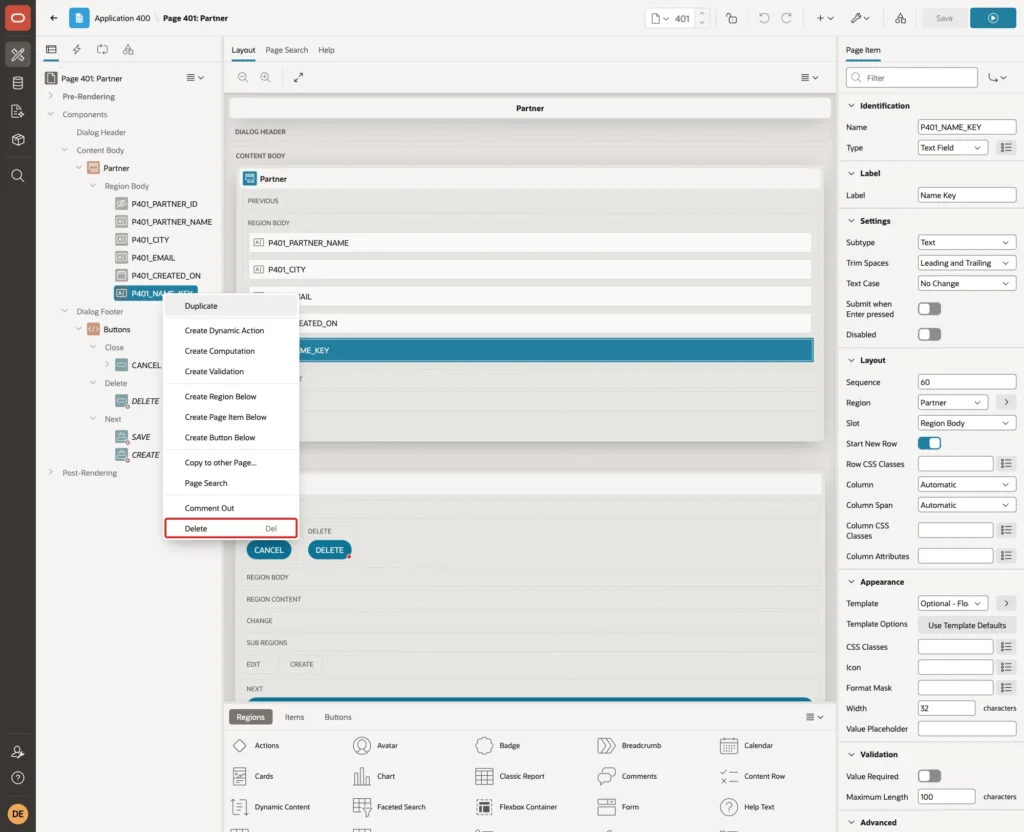Open Team Development sidebar icon
Screen dimensions: 1024x832
tap(18, 112)
